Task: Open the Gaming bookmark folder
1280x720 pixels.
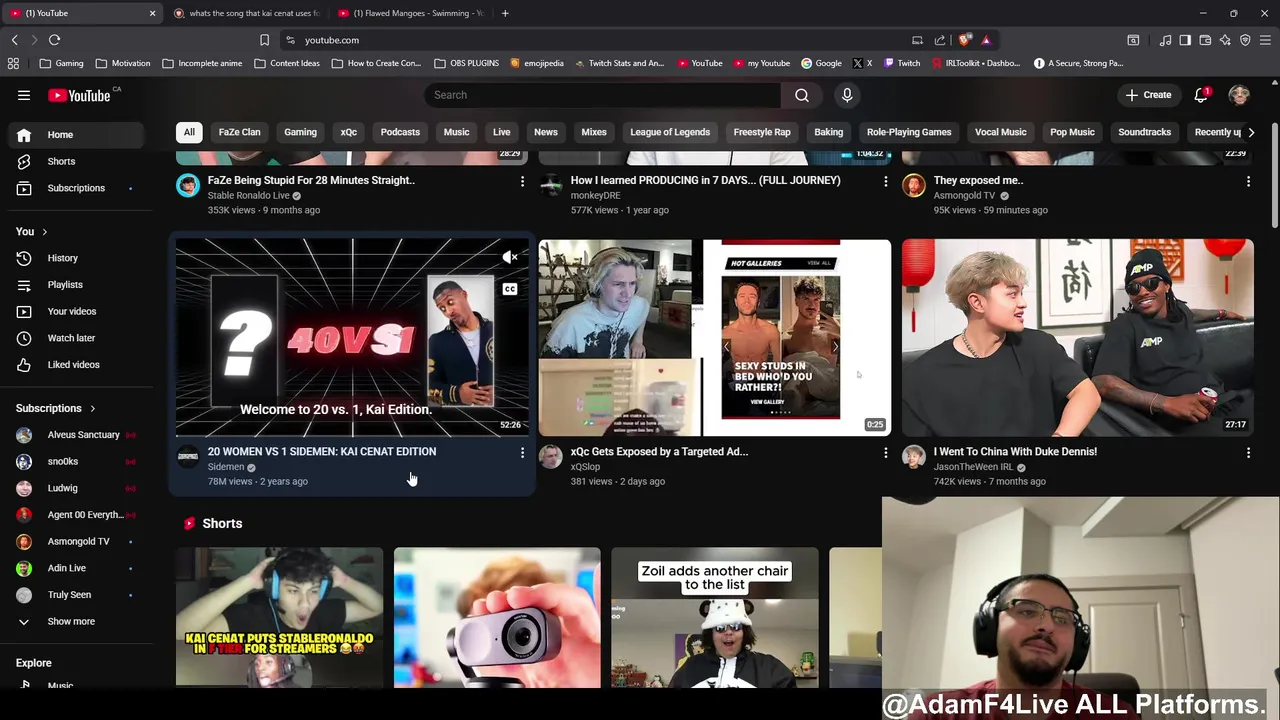Action: pyautogui.click(x=62, y=63)
